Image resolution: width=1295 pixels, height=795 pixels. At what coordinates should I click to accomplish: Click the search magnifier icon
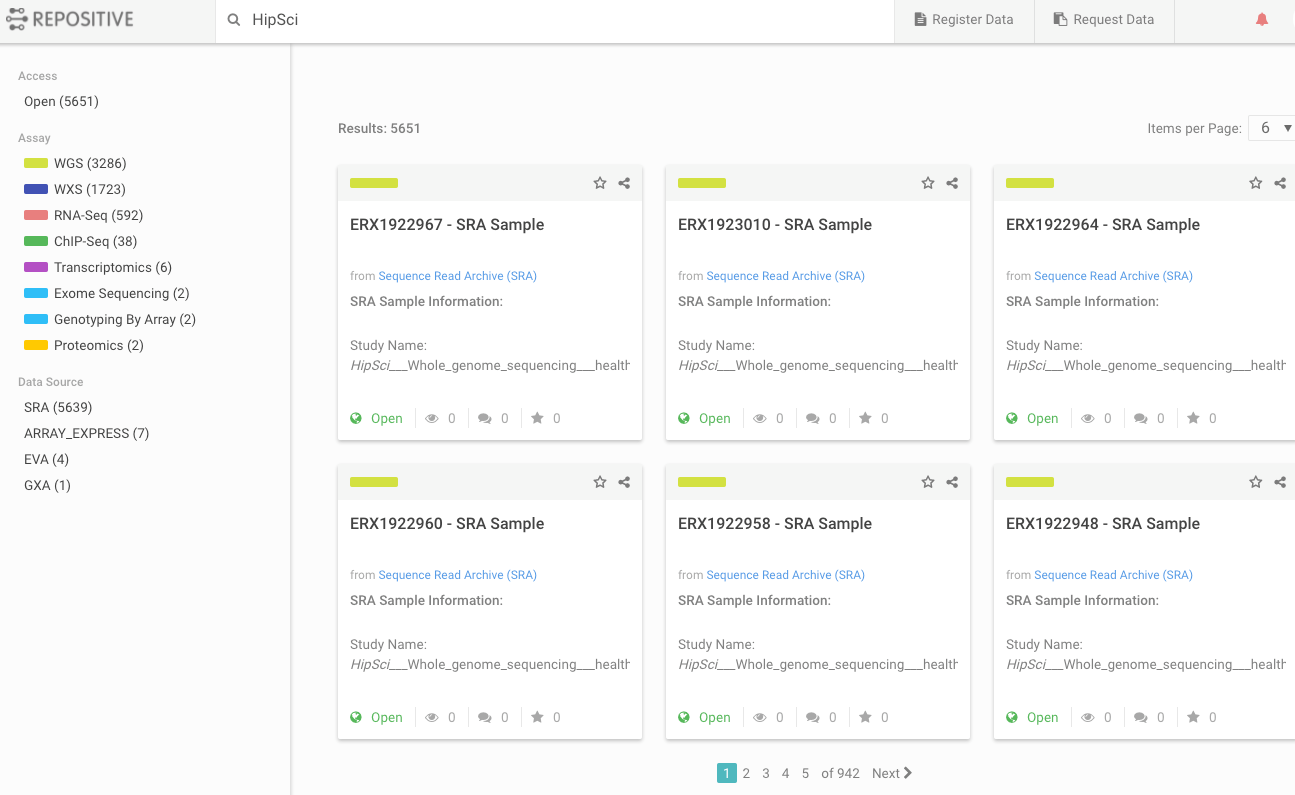point(234,20)
